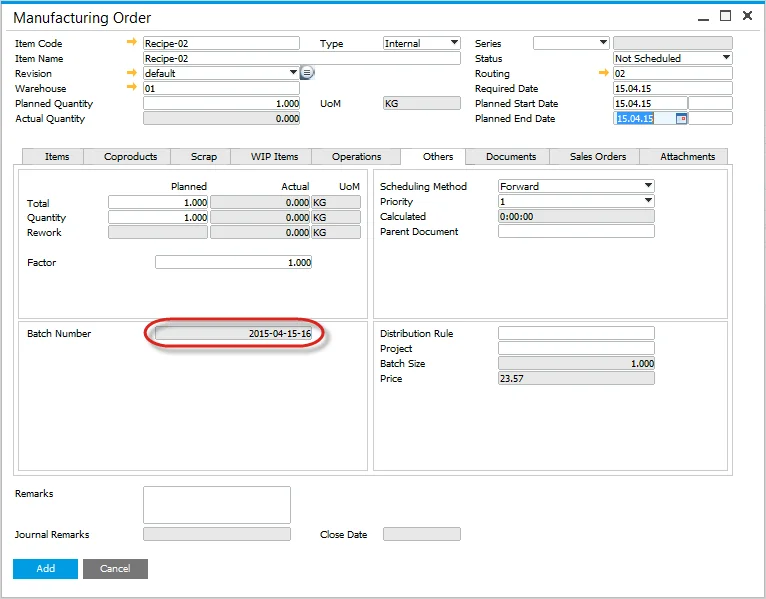766x599 pixels.
Task: Open the calendar picker in Planned End Date
Action: coord(681,118)
